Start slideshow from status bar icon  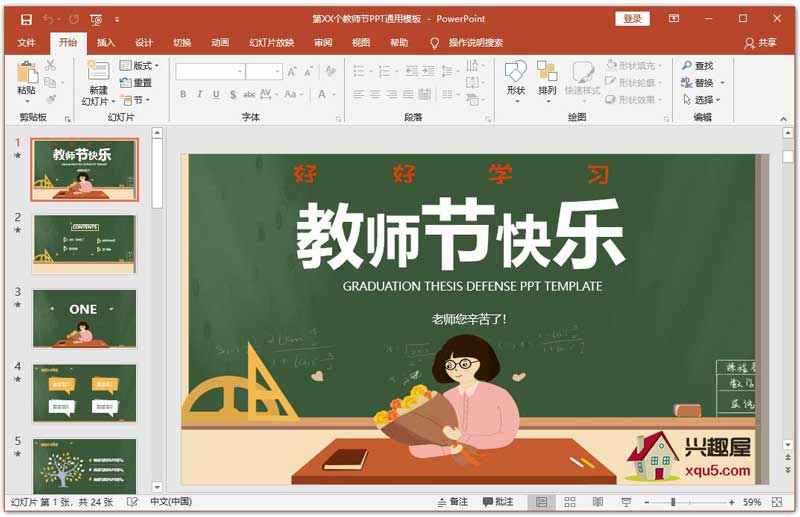(626, 502)
